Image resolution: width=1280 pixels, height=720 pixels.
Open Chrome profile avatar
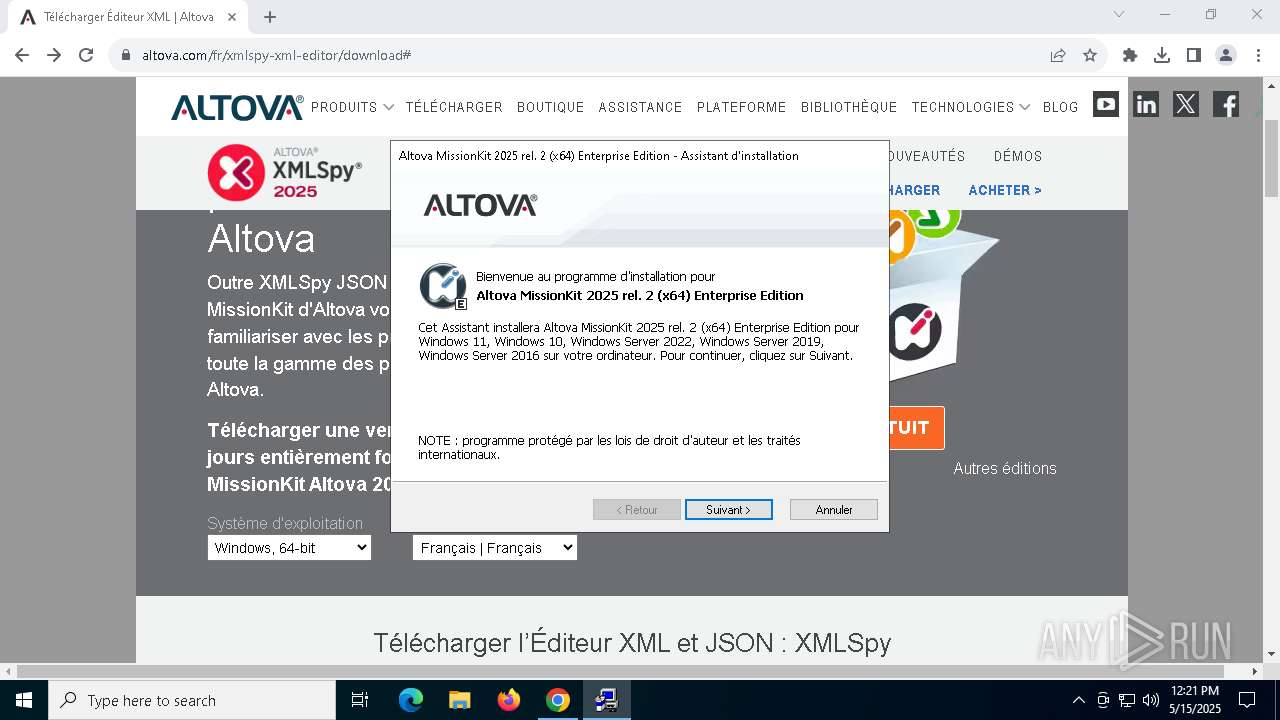click(1226, 55)
